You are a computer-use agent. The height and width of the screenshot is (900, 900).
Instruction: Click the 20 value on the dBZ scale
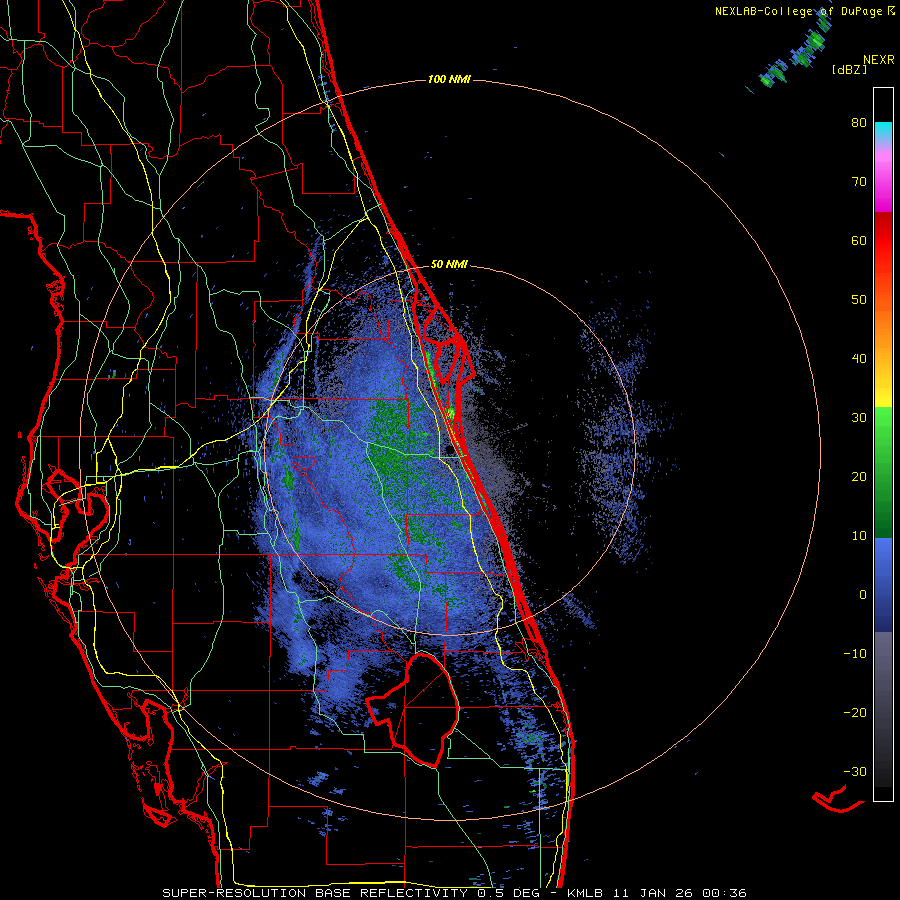[859, 477]
